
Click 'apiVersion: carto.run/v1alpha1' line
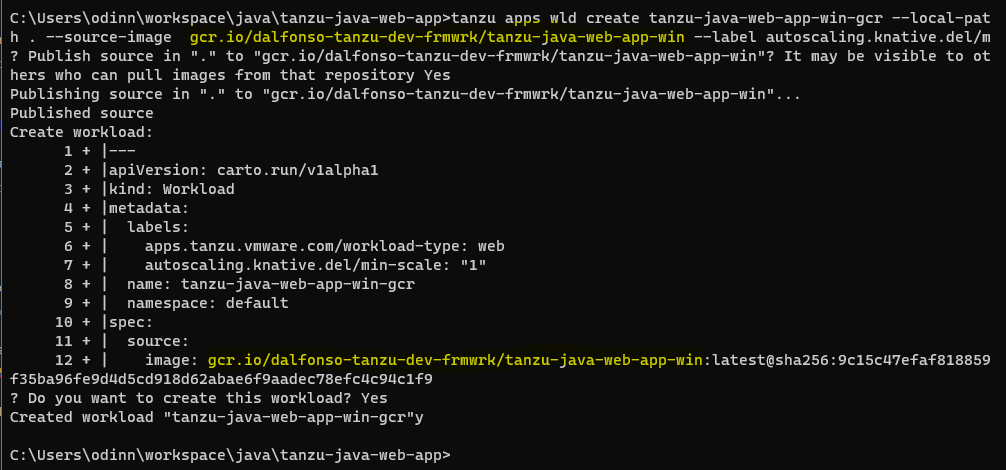(x=244, y=171)
